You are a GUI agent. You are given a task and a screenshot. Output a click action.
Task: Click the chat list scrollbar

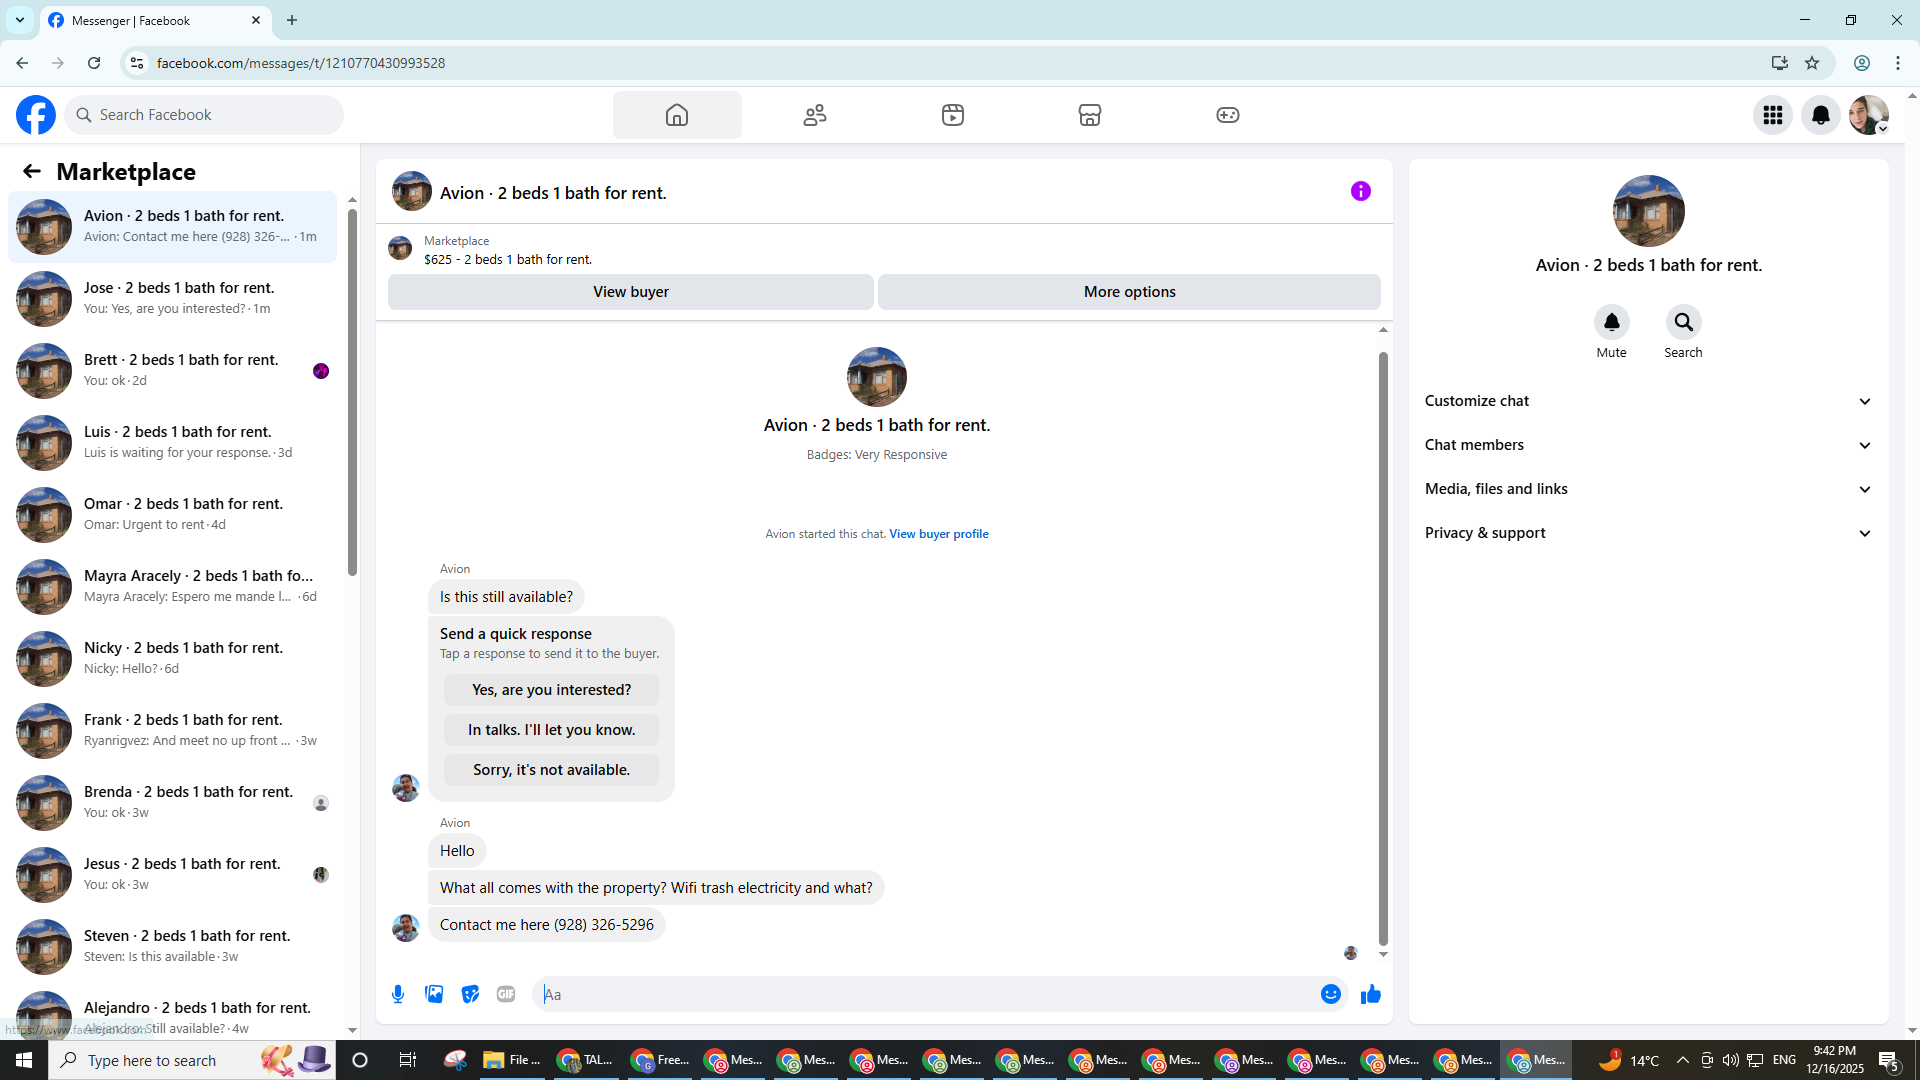tap(352, 392)
